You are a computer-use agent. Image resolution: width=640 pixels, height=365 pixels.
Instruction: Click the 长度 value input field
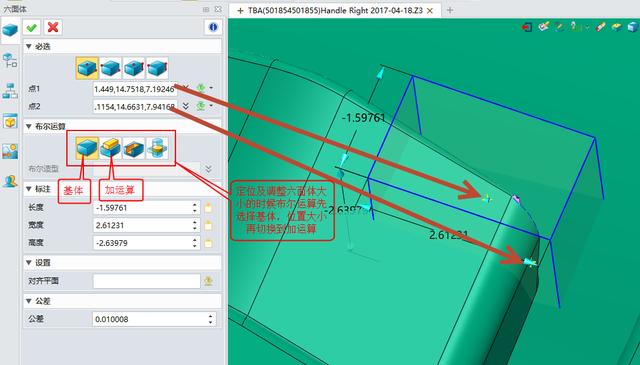coord(143,208)
